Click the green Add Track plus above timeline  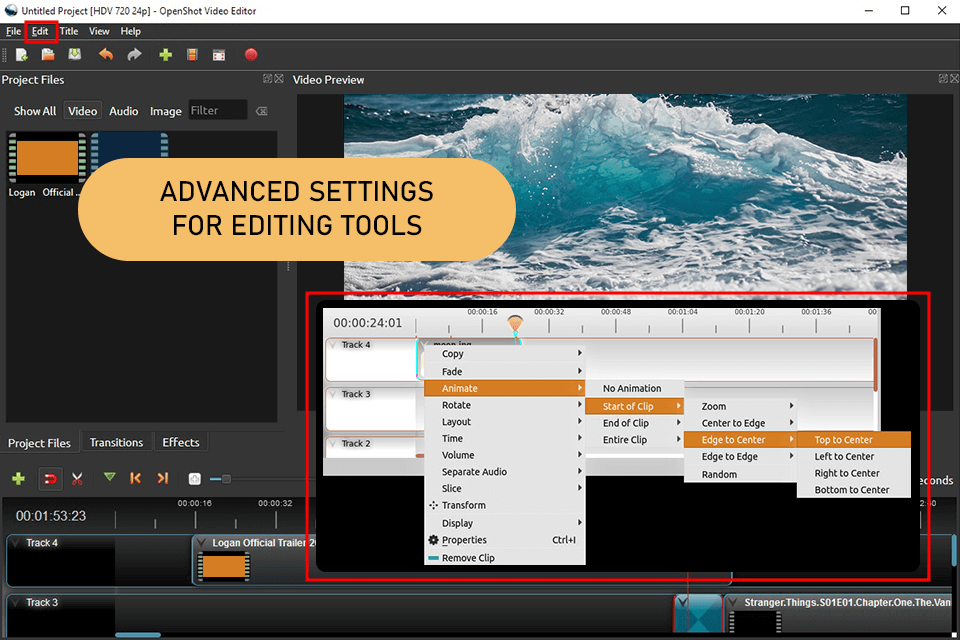click(19, 479)
